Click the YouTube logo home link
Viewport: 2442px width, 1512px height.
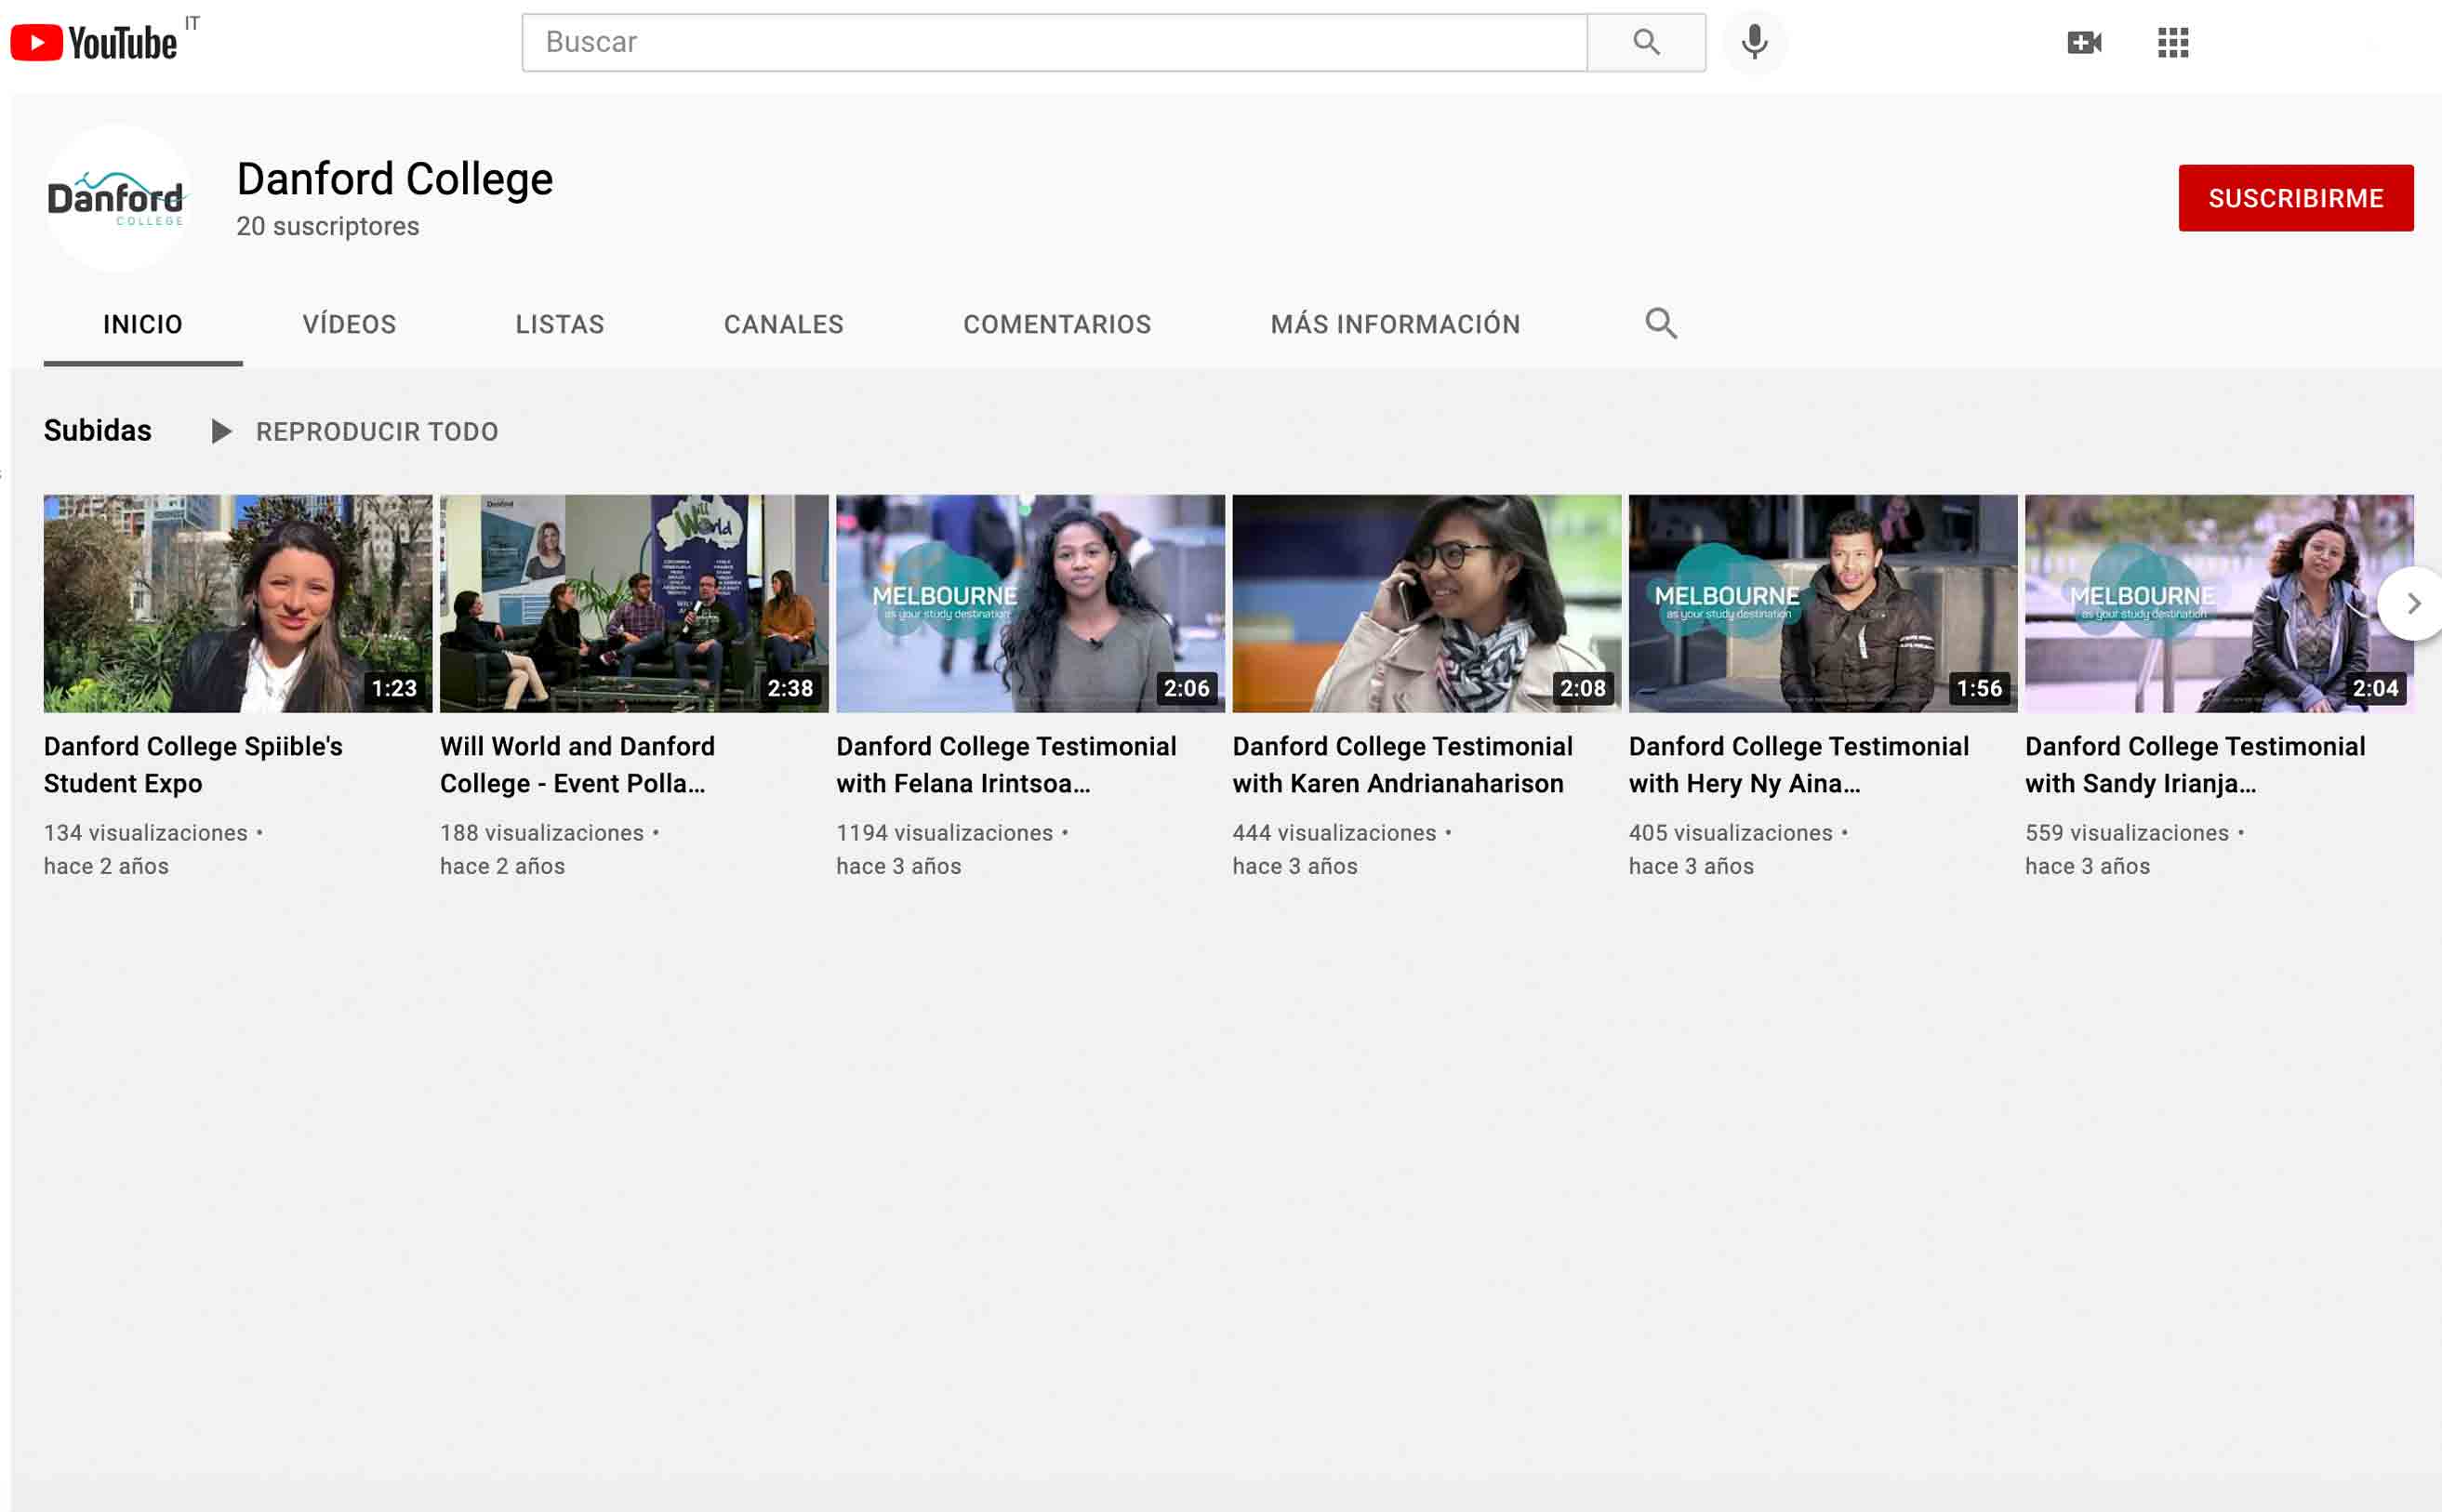93,42
